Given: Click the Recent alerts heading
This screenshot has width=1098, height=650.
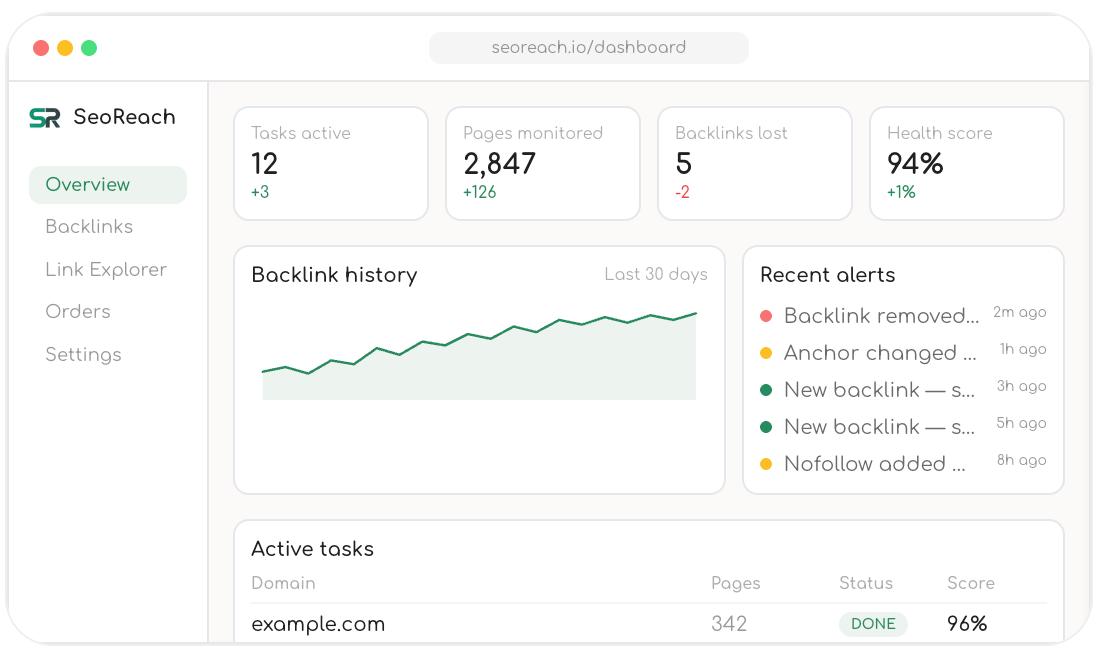Looking at the screenshot, I should point(828,275).
